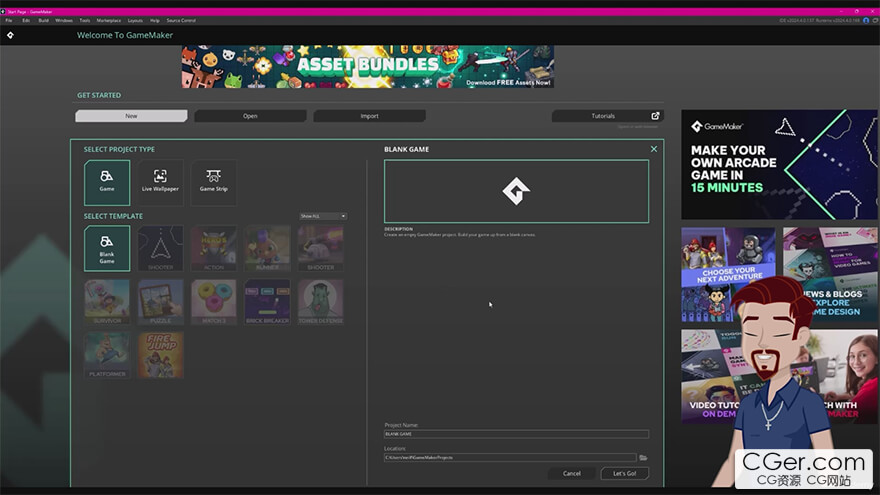Open the Layouts menu

click(135, 20)
